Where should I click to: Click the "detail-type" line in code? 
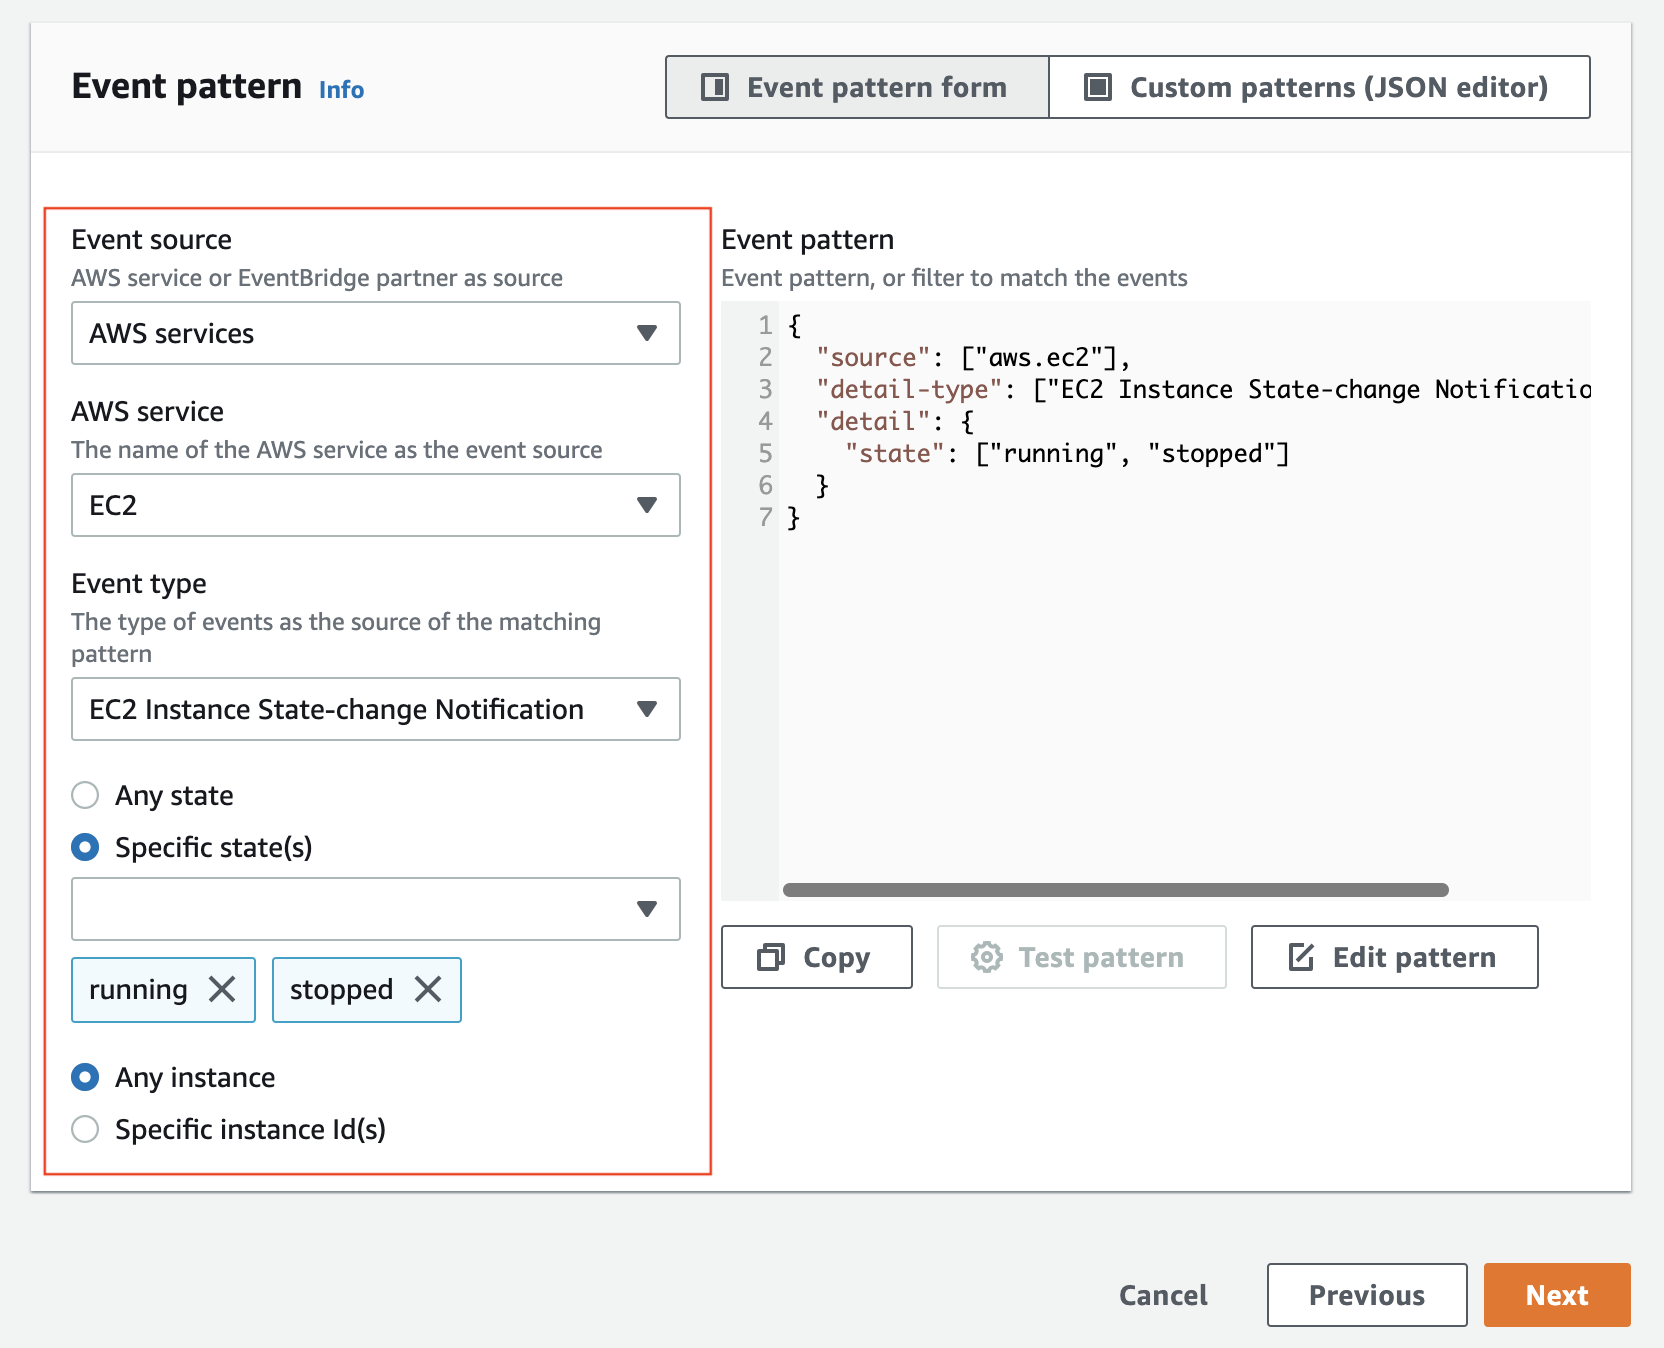[x=1203, y=389]
